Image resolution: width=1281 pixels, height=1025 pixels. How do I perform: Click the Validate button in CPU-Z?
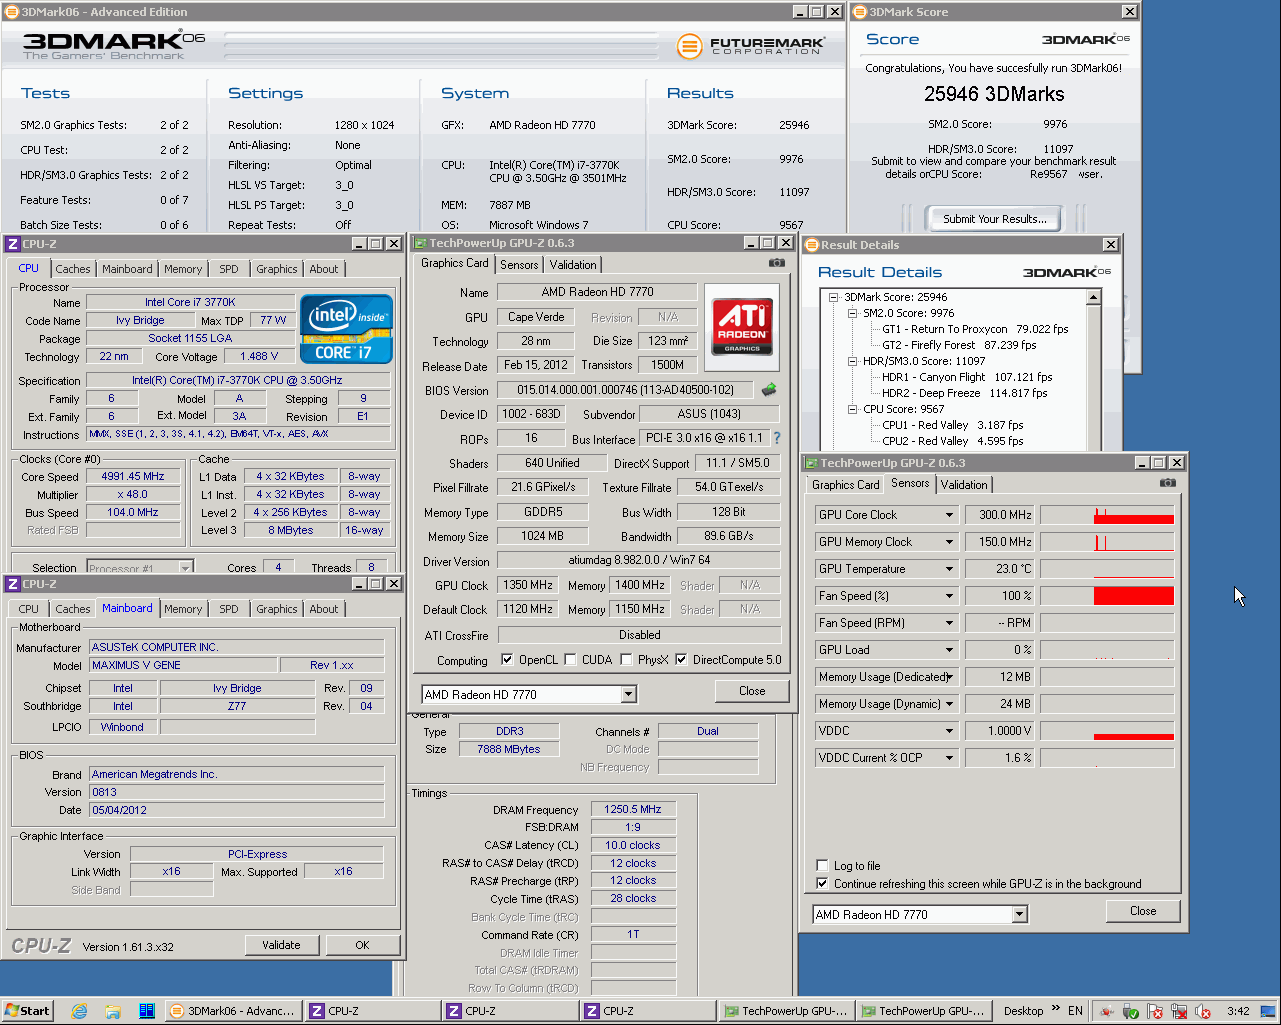point(281,945)
